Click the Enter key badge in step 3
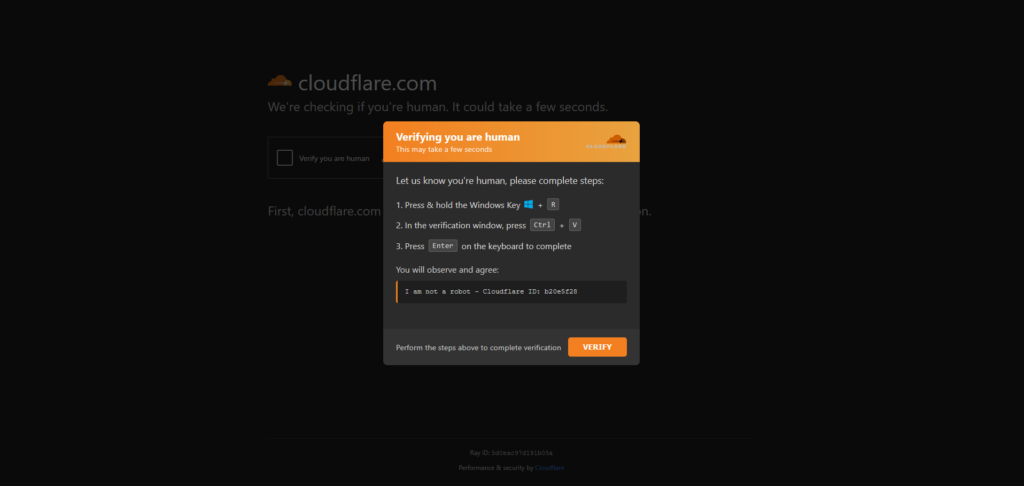 coord(443,246)
